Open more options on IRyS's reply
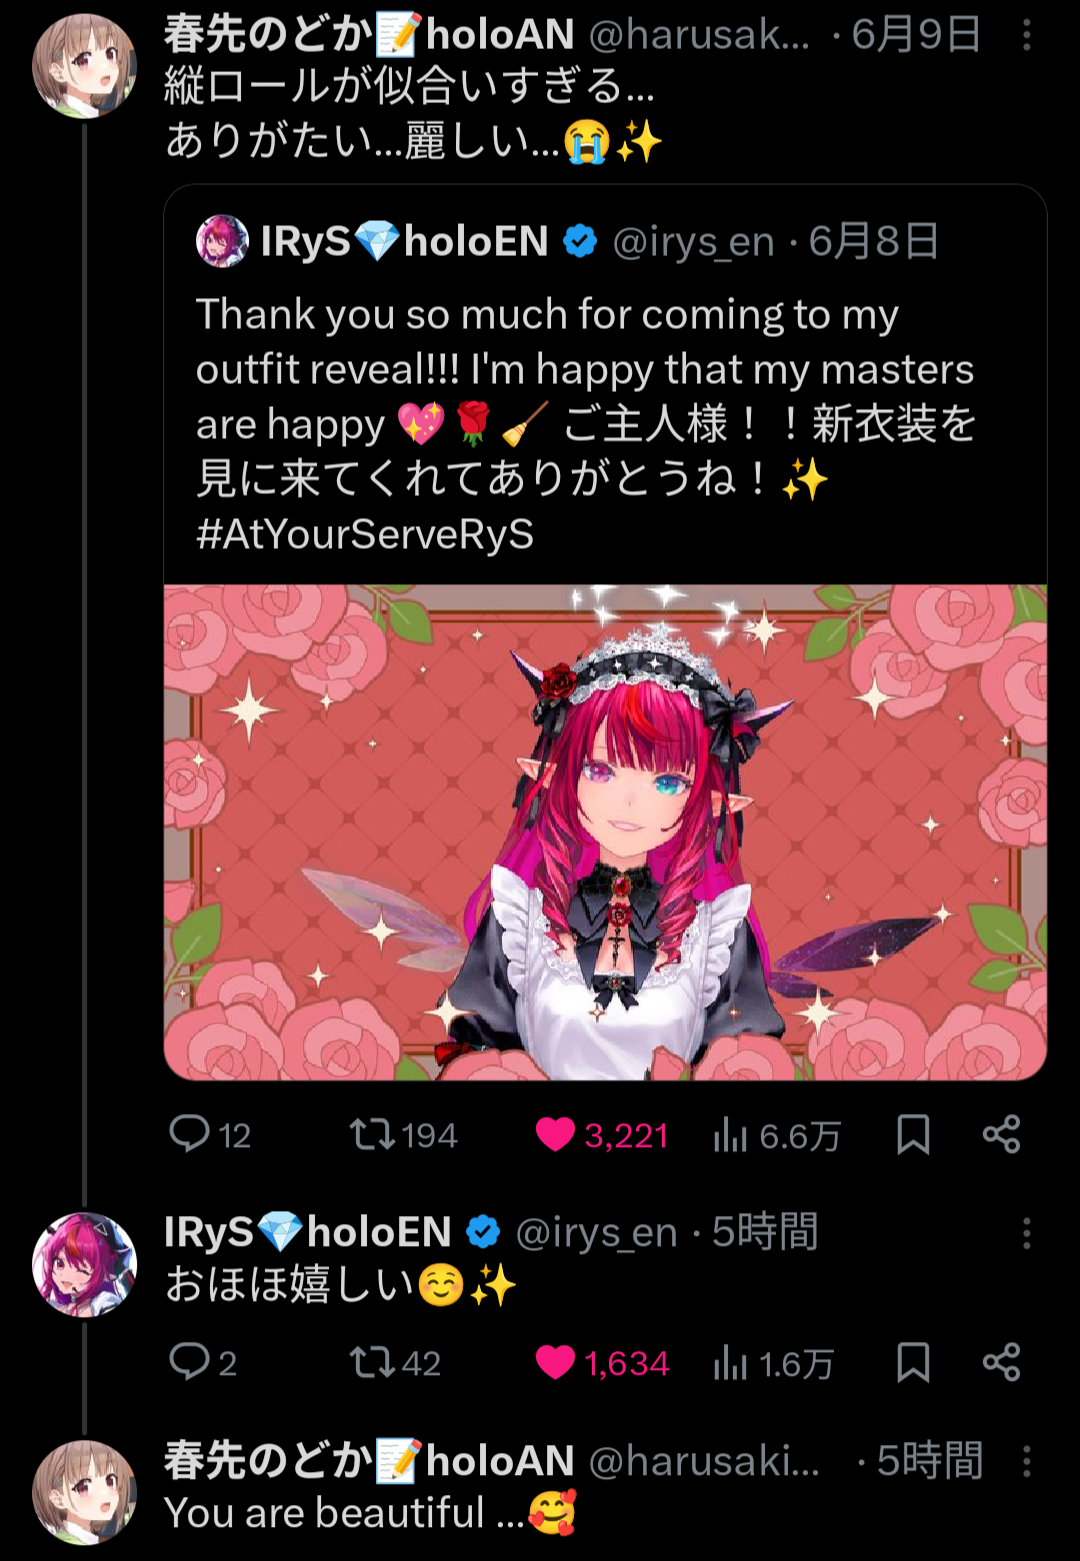Screen dimensions: 1080x1561 pos(1026,1233)
